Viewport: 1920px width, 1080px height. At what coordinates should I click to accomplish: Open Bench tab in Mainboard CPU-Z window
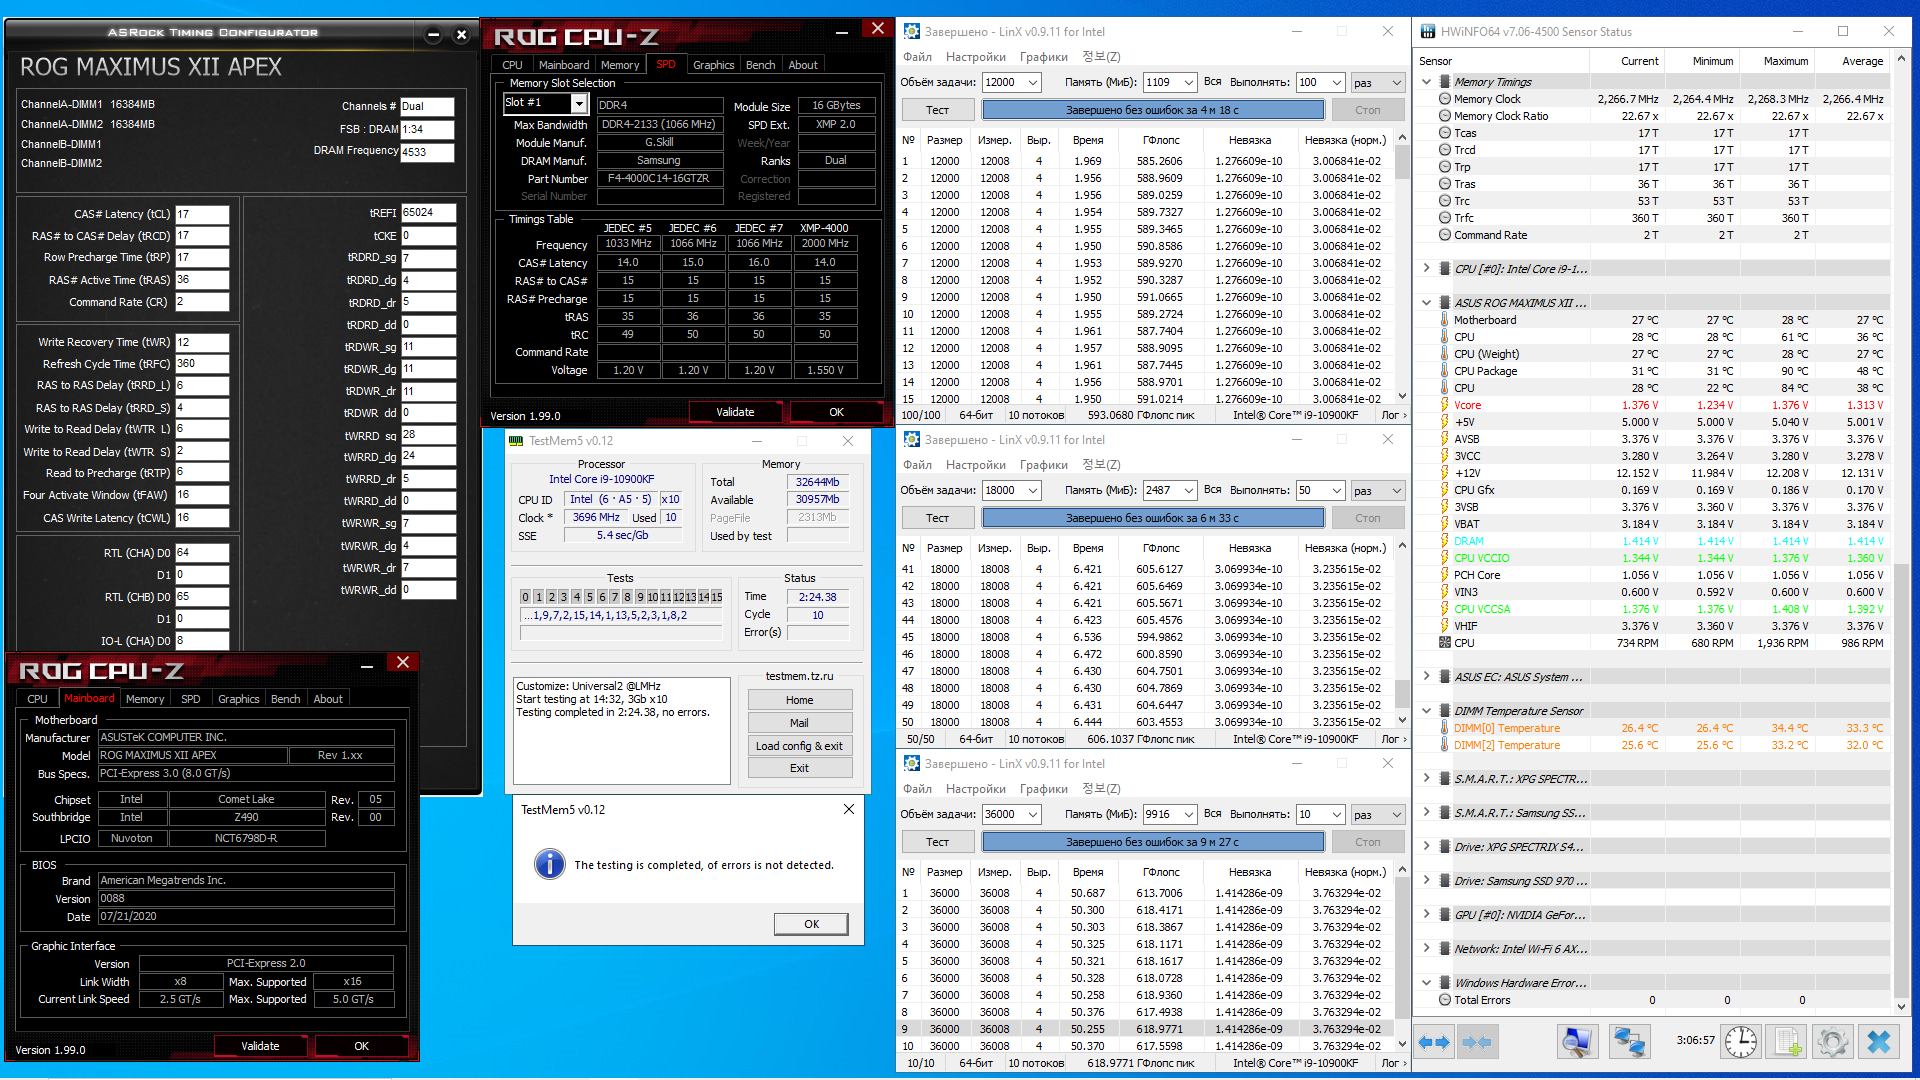click(x=285, y=699)
